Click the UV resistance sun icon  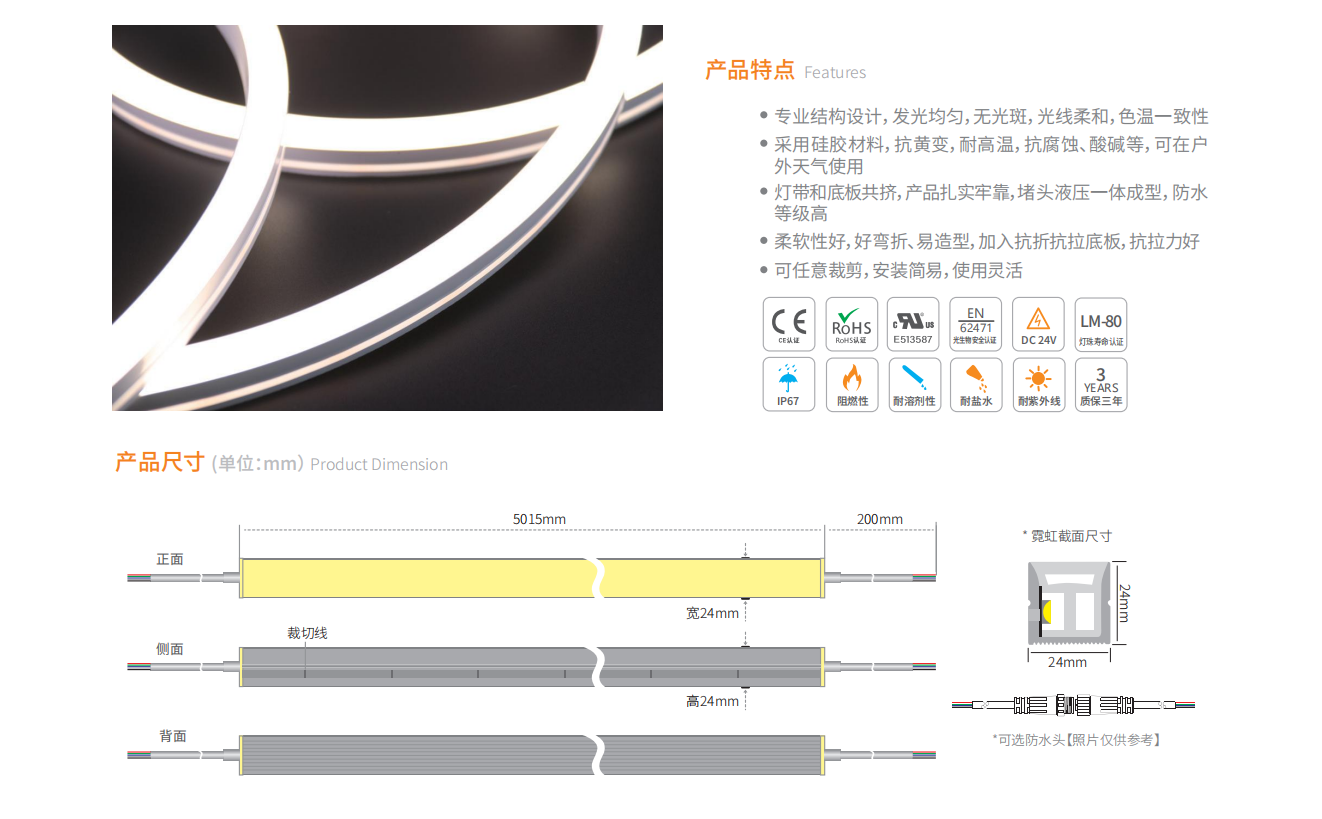[1038, 385]
